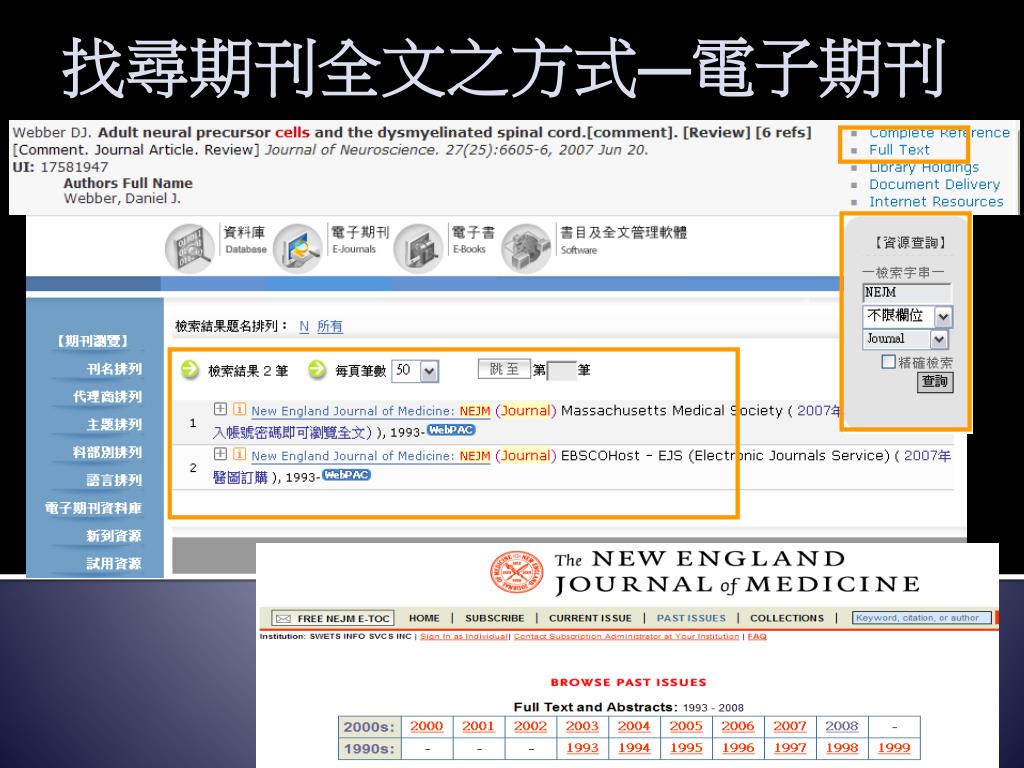Toggle the 精確檢索 checkbox
This screenshot has height=768, width=1024.
click(888, 362)
